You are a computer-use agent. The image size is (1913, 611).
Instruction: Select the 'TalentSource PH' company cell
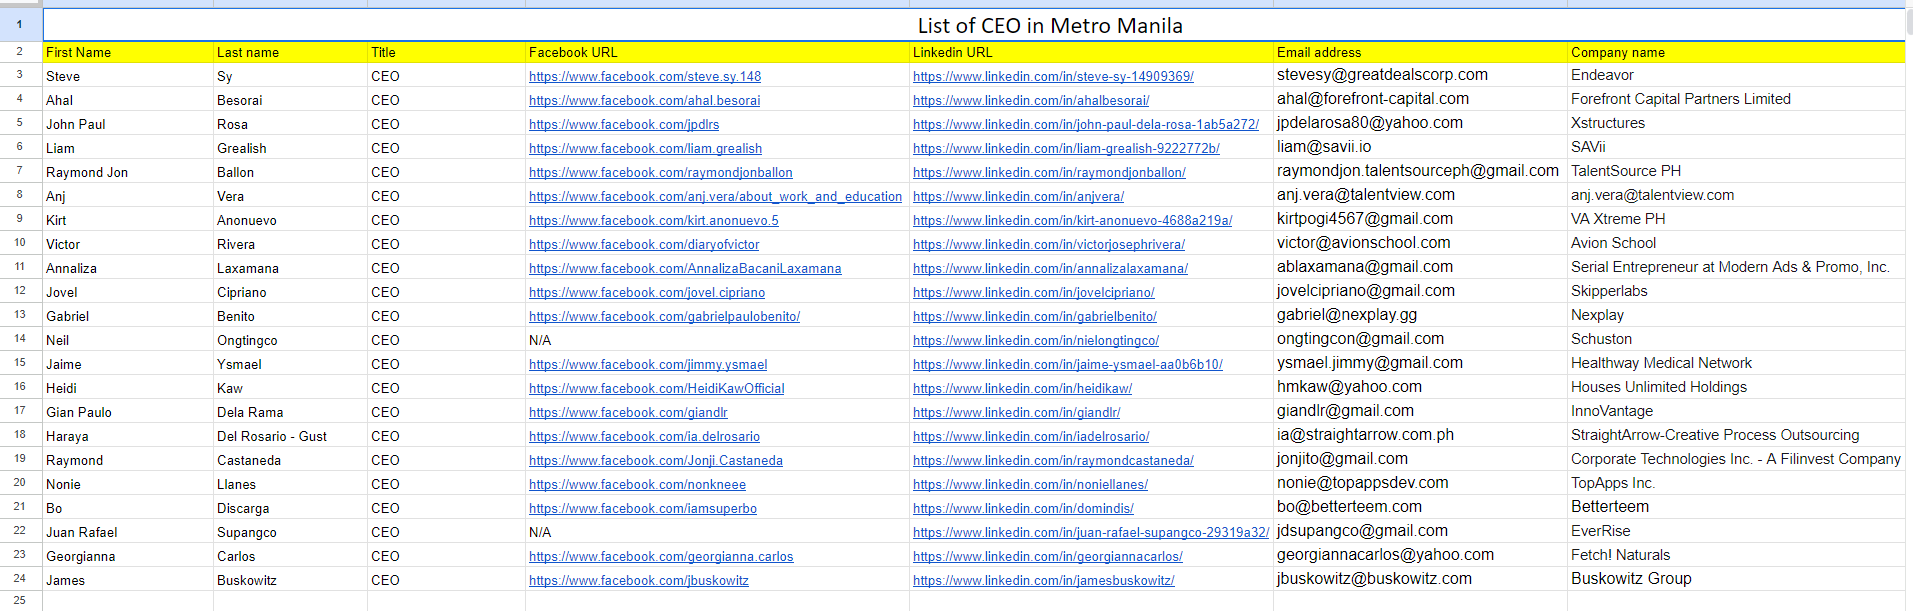(1736, 171)
